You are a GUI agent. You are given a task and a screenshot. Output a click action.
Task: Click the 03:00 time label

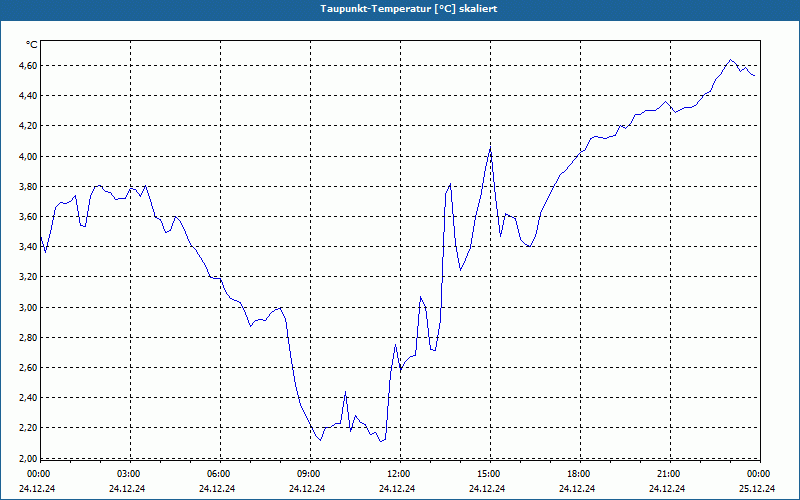[x=130, y=474]
